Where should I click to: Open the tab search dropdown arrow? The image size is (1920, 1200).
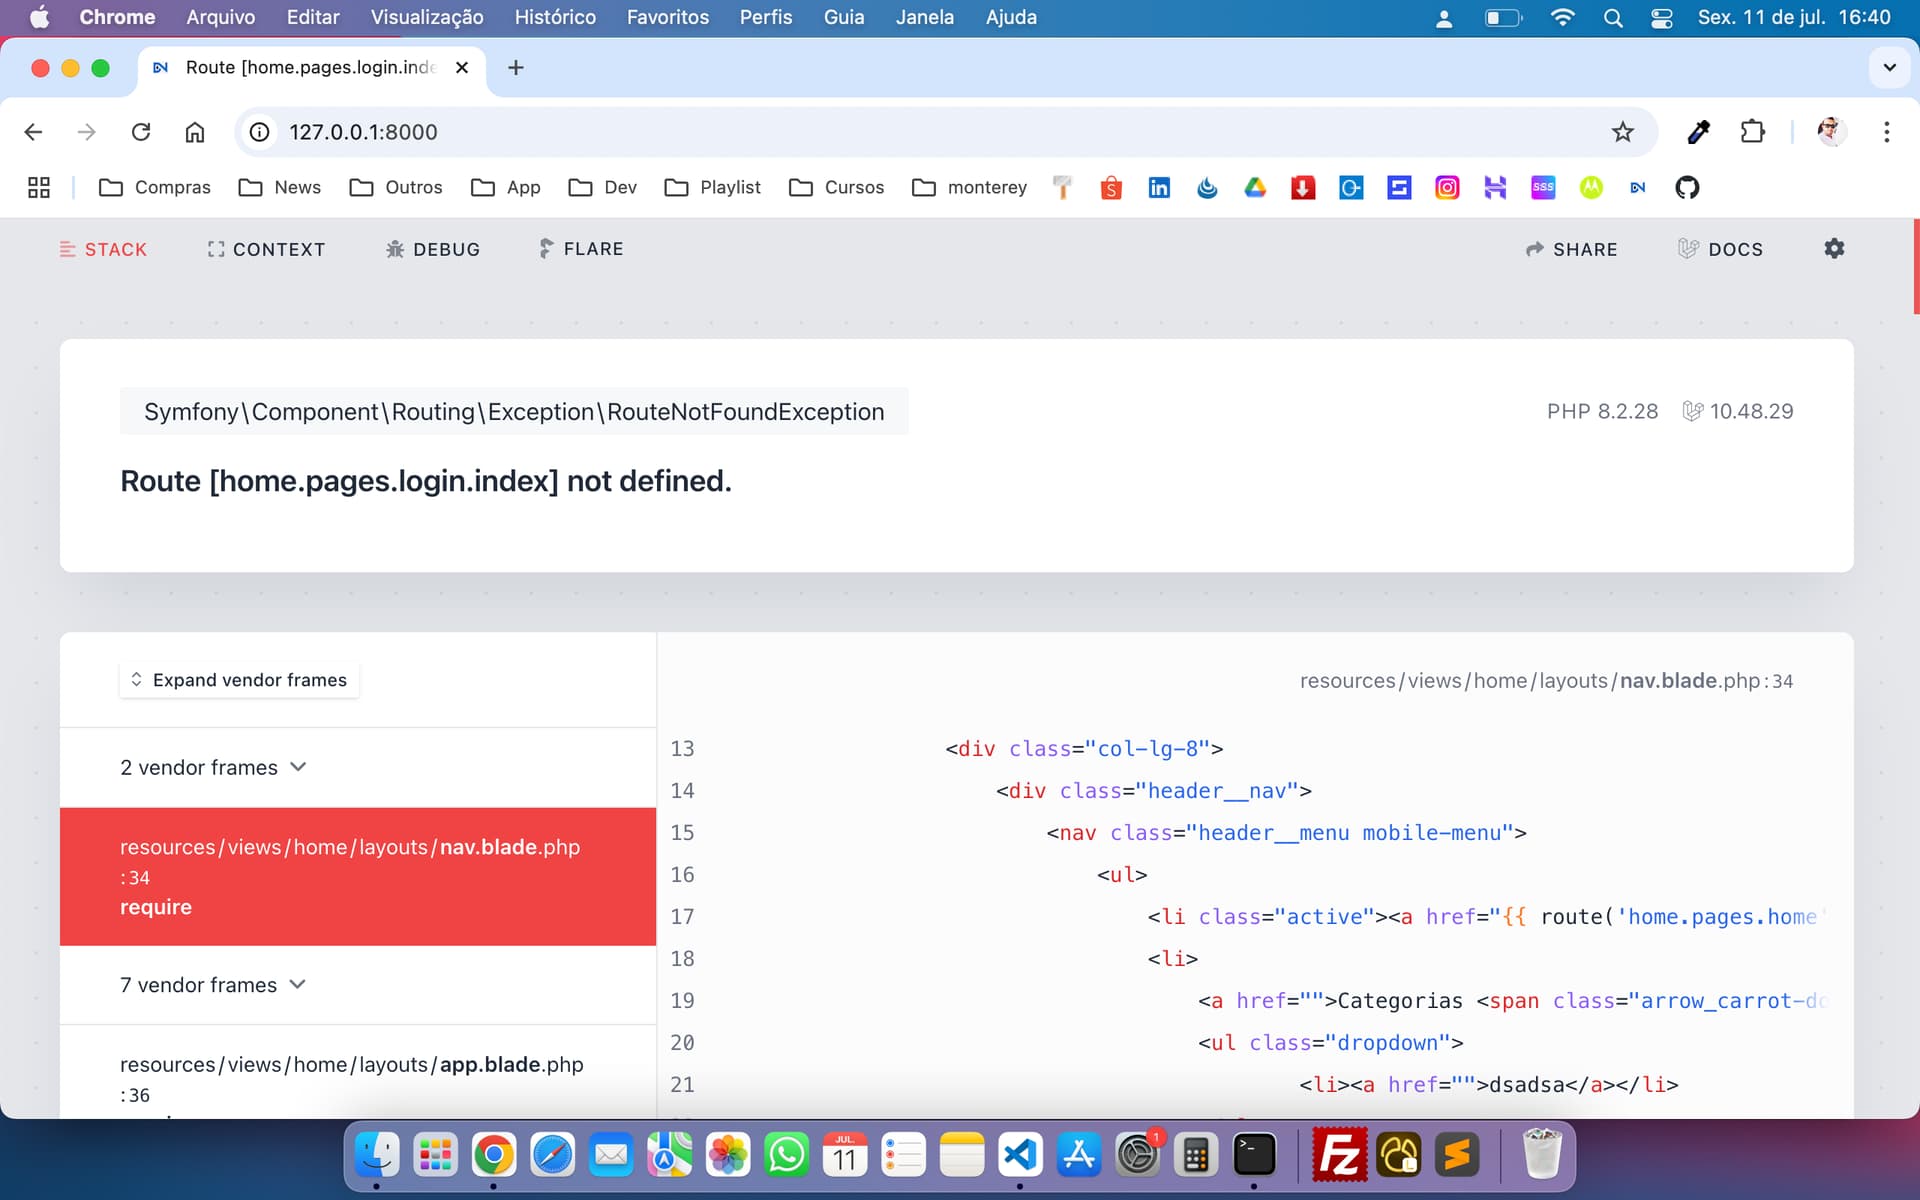pos(1889,68)
